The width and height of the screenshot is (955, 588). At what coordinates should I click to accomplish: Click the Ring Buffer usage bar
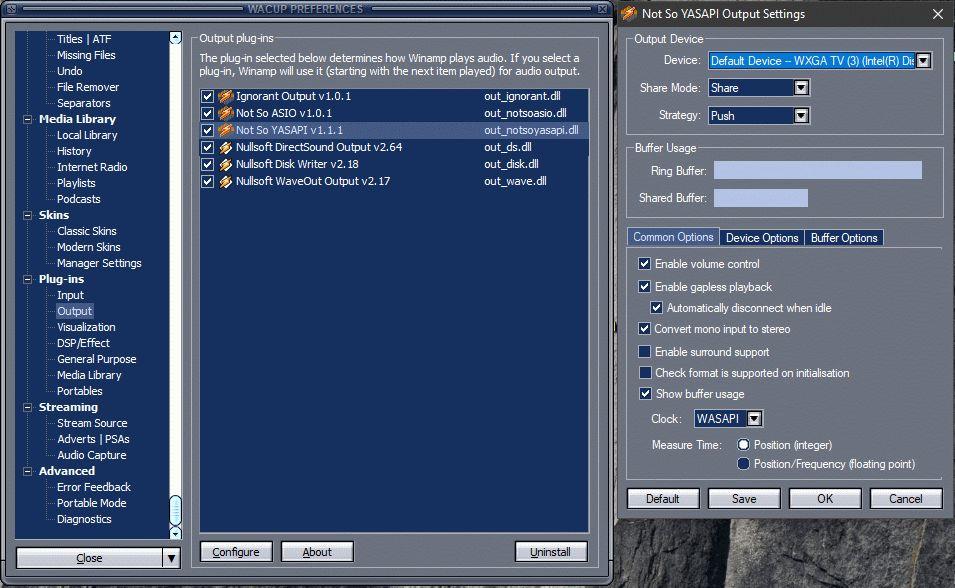click(817, 170)
